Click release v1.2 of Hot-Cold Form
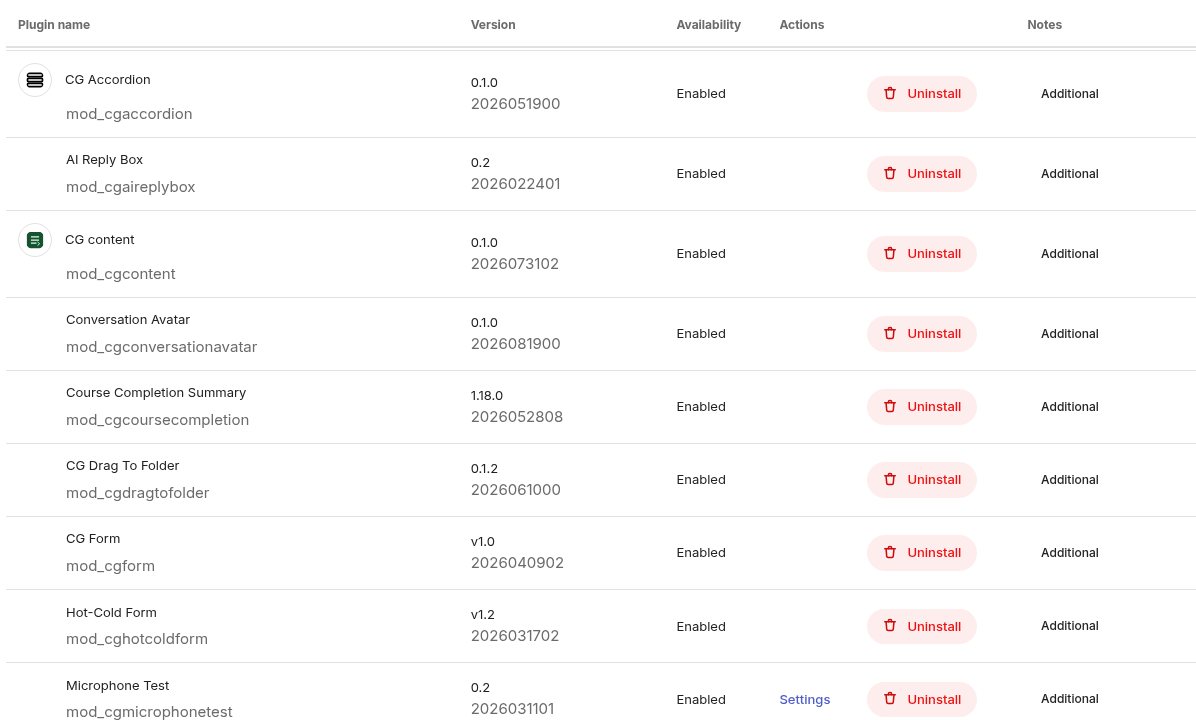Viewport: 1196px width, 720px height. click(483, 615)
